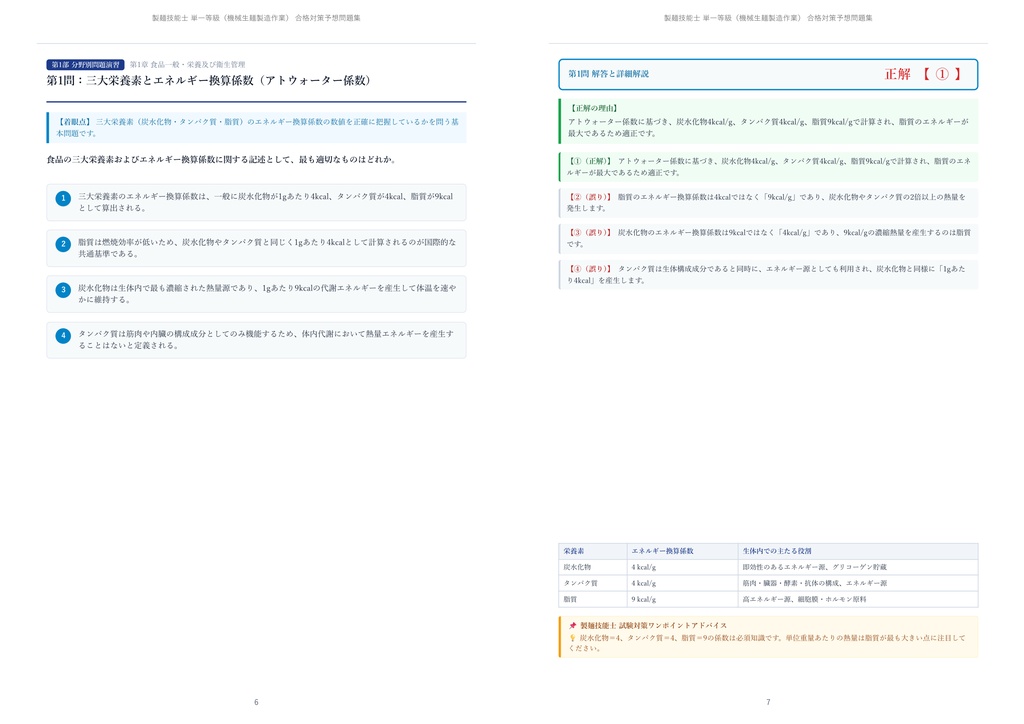The width and height of the screenshot is (1024, 724).
Task: Click page number 7
Action: pos(768,702)
